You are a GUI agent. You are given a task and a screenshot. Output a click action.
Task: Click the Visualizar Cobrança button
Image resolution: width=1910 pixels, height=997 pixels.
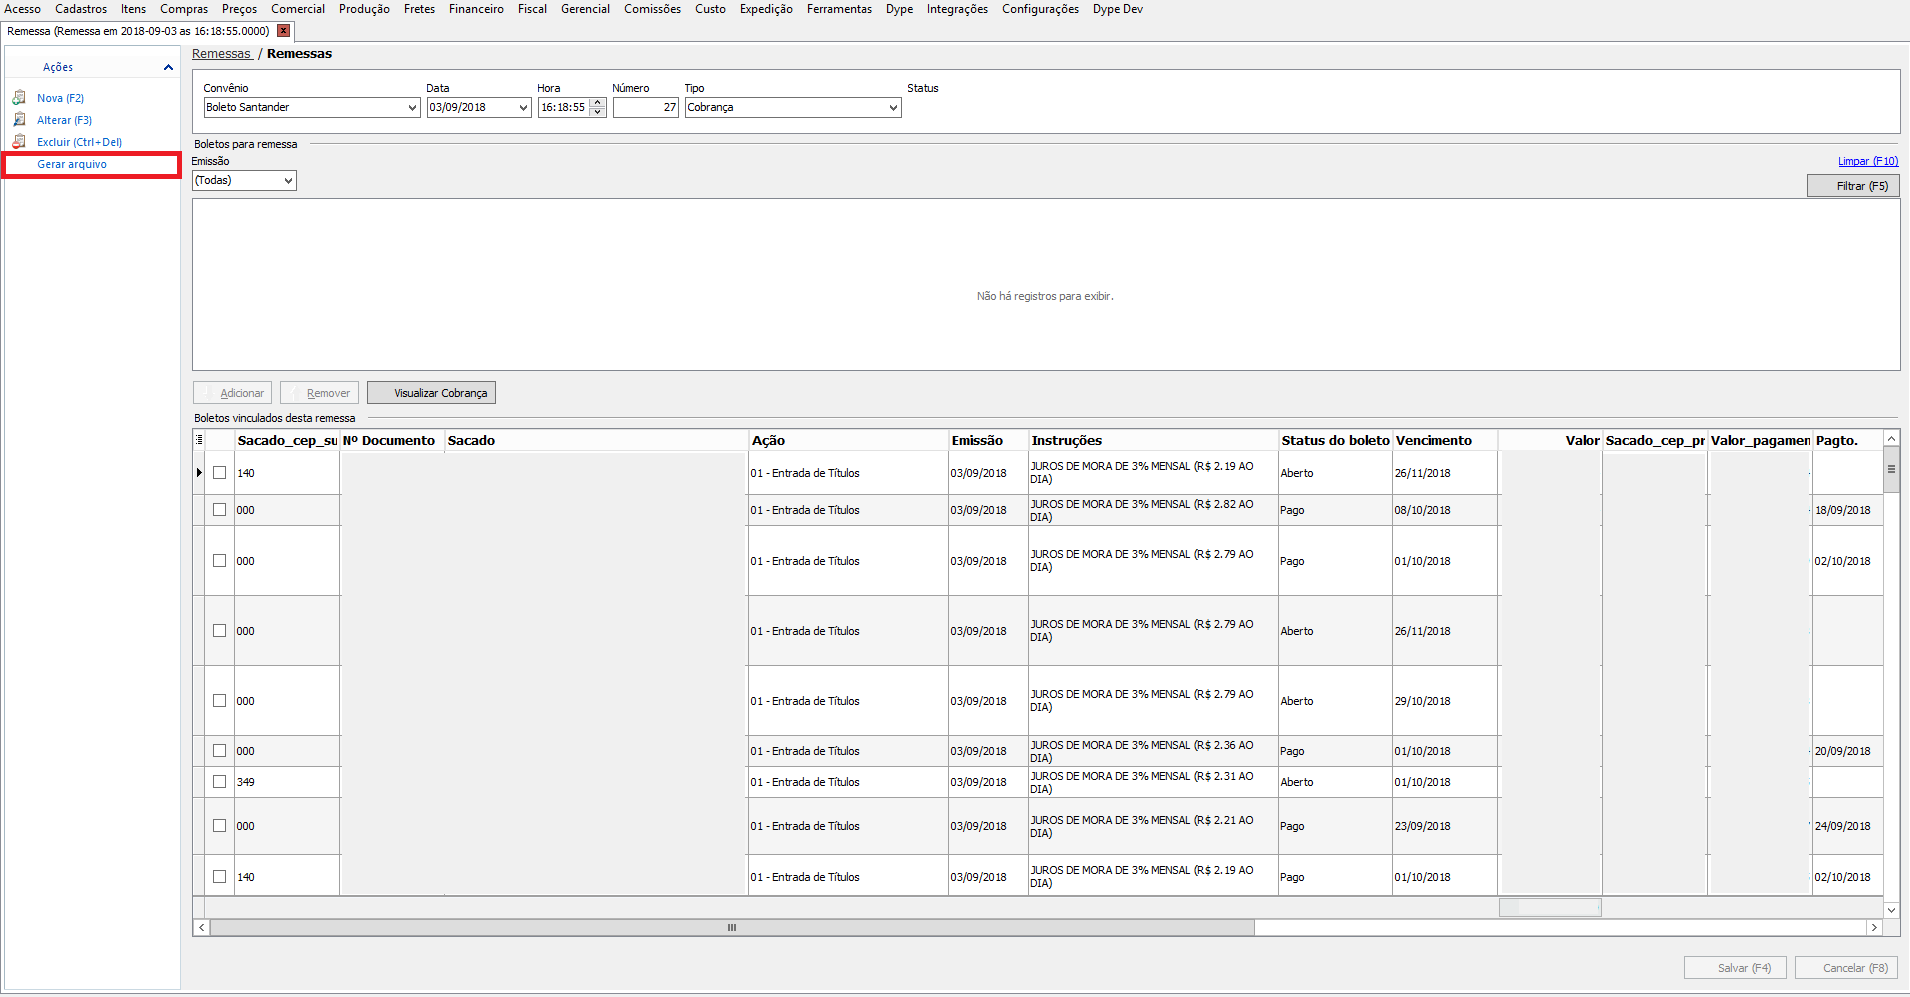tap(431, 393)
